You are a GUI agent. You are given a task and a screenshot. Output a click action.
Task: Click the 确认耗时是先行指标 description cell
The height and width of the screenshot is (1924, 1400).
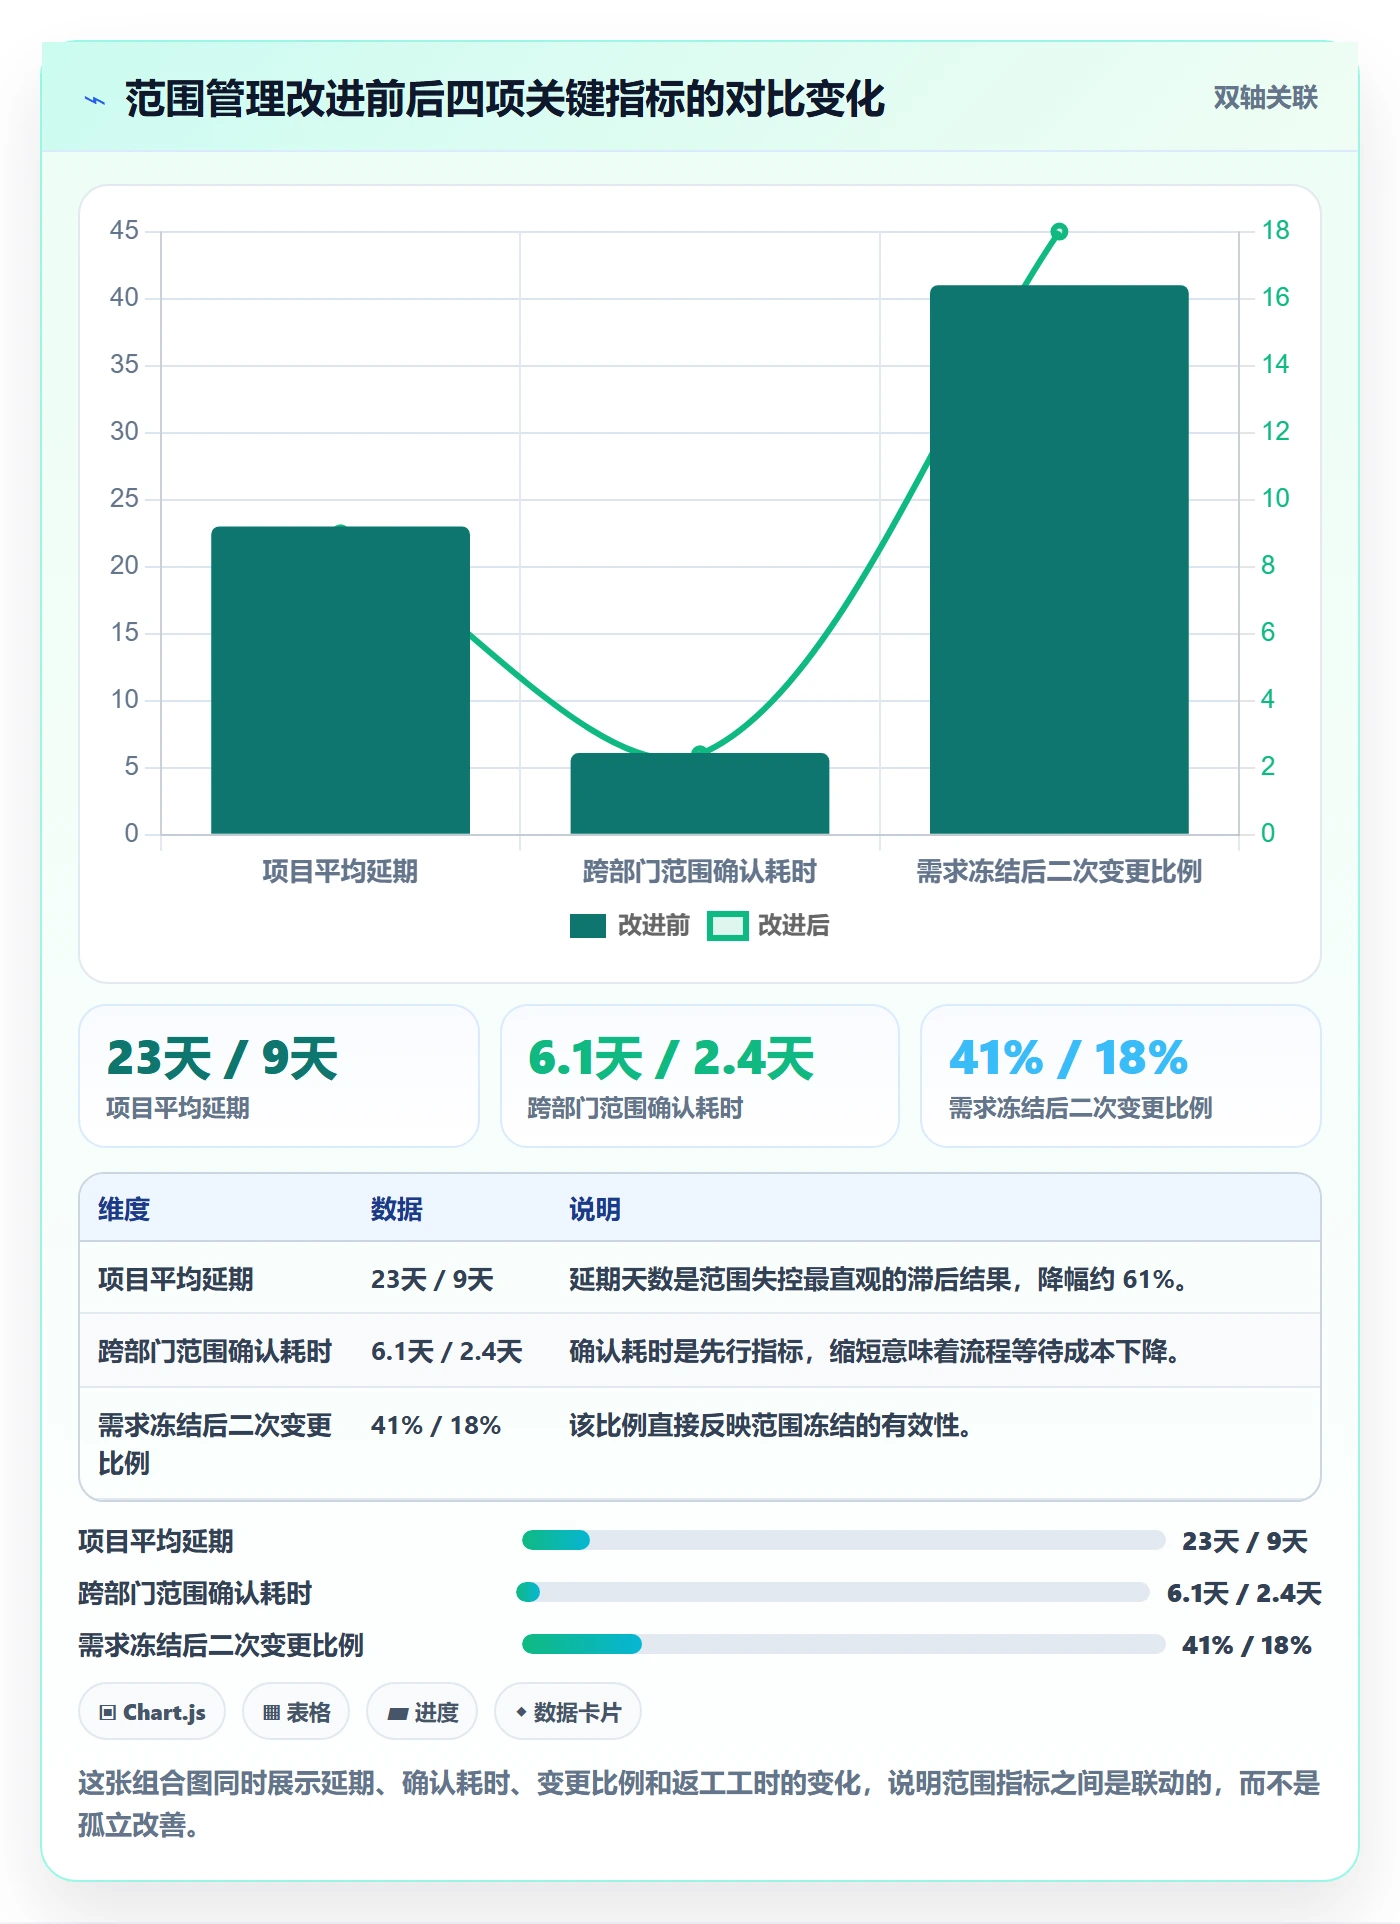point(875,1351)
